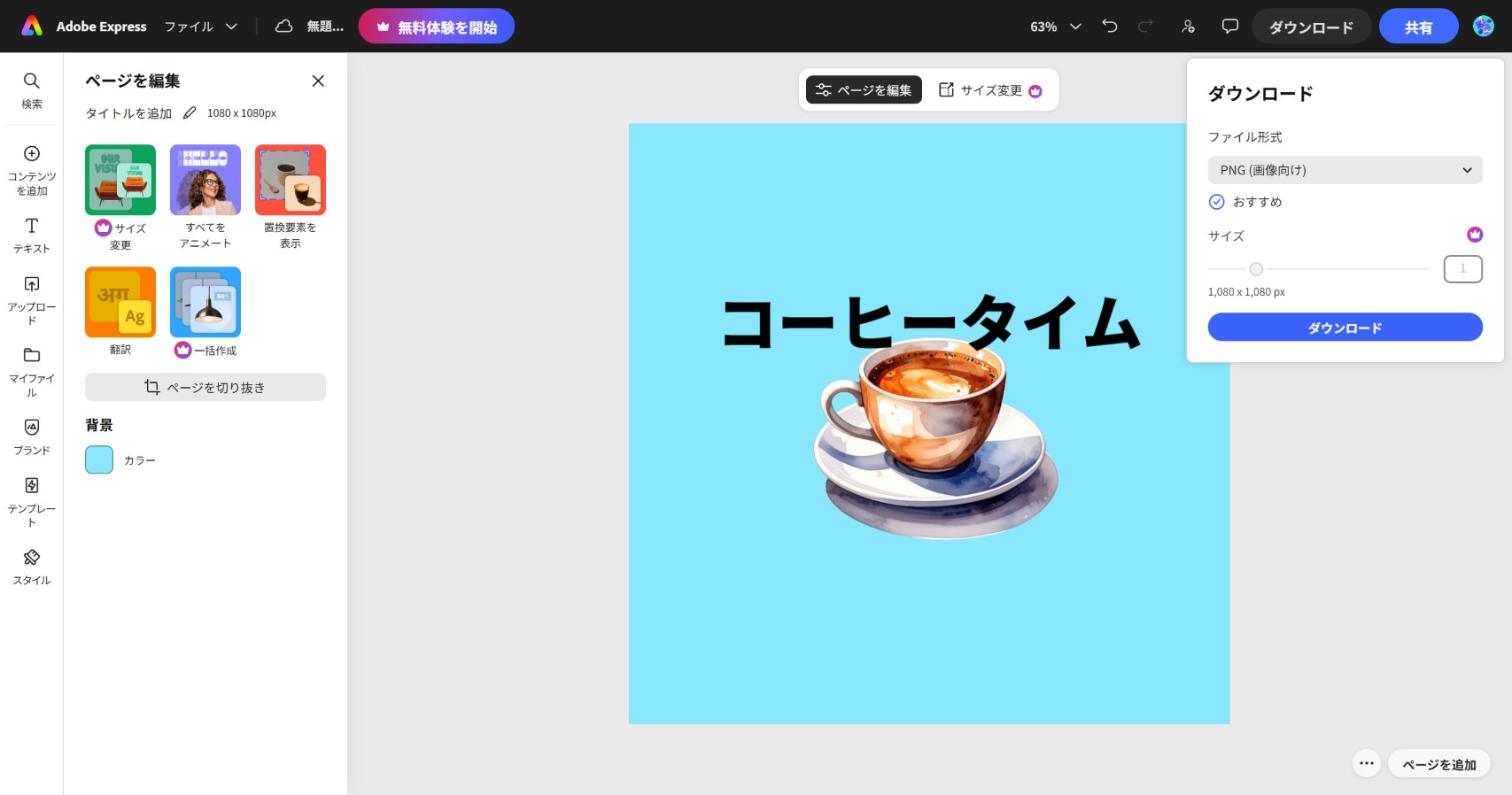Select the ページを編集 toolbar tab
Viewport: 1512px width, 795px height.
(864, 90)
